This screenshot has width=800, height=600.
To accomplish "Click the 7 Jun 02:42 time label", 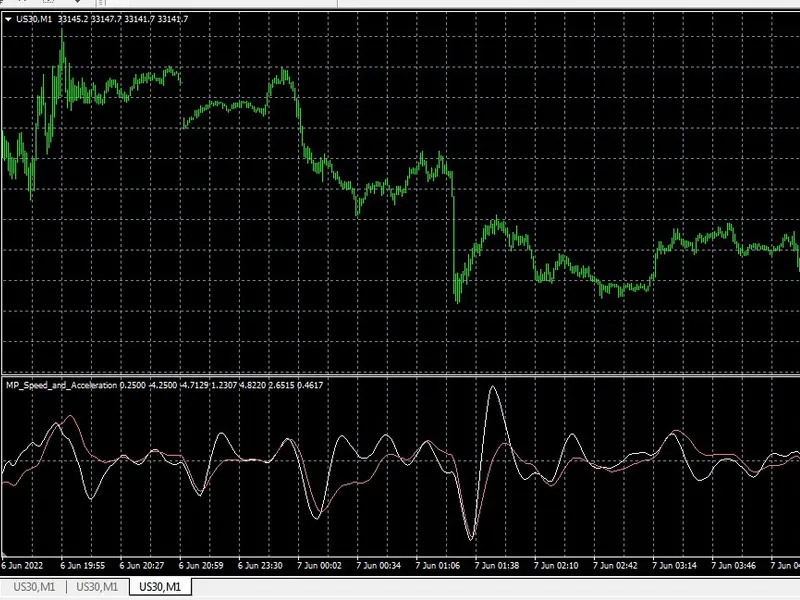I will [615, 565].
